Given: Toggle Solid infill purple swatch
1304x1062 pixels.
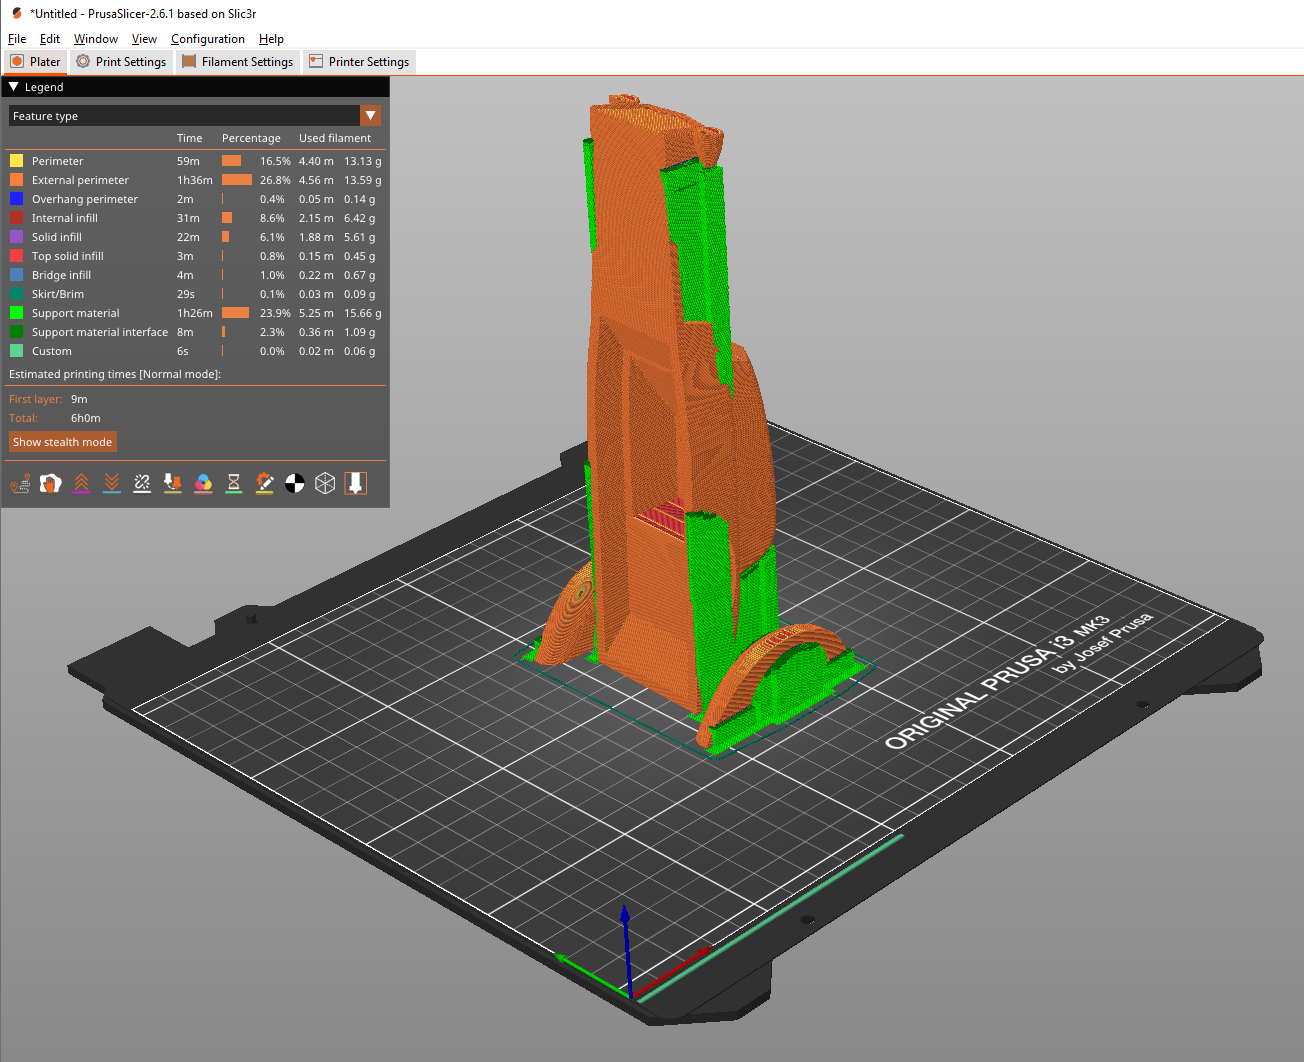Looking at the screenshot, I should point(16,237).
